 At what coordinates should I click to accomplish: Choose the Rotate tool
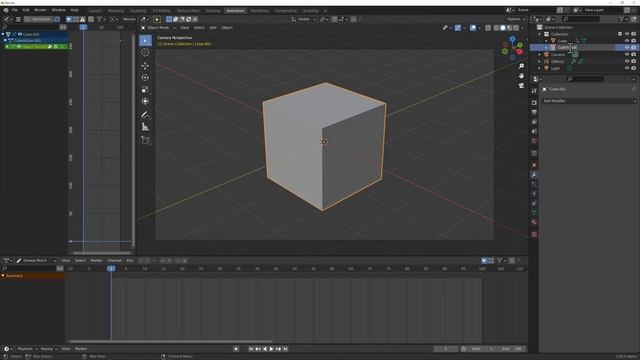pyautogui.click(x=145, y=78)
